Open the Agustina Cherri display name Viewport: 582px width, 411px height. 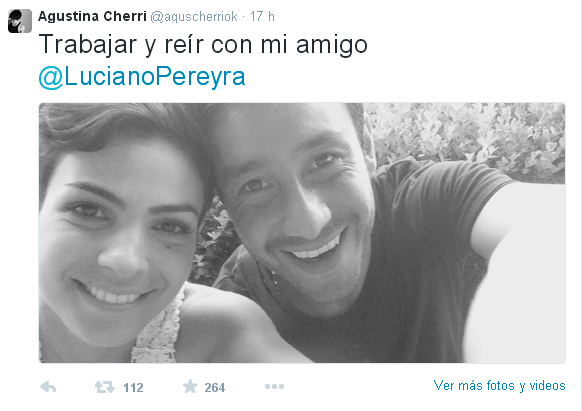click(92, 16)
